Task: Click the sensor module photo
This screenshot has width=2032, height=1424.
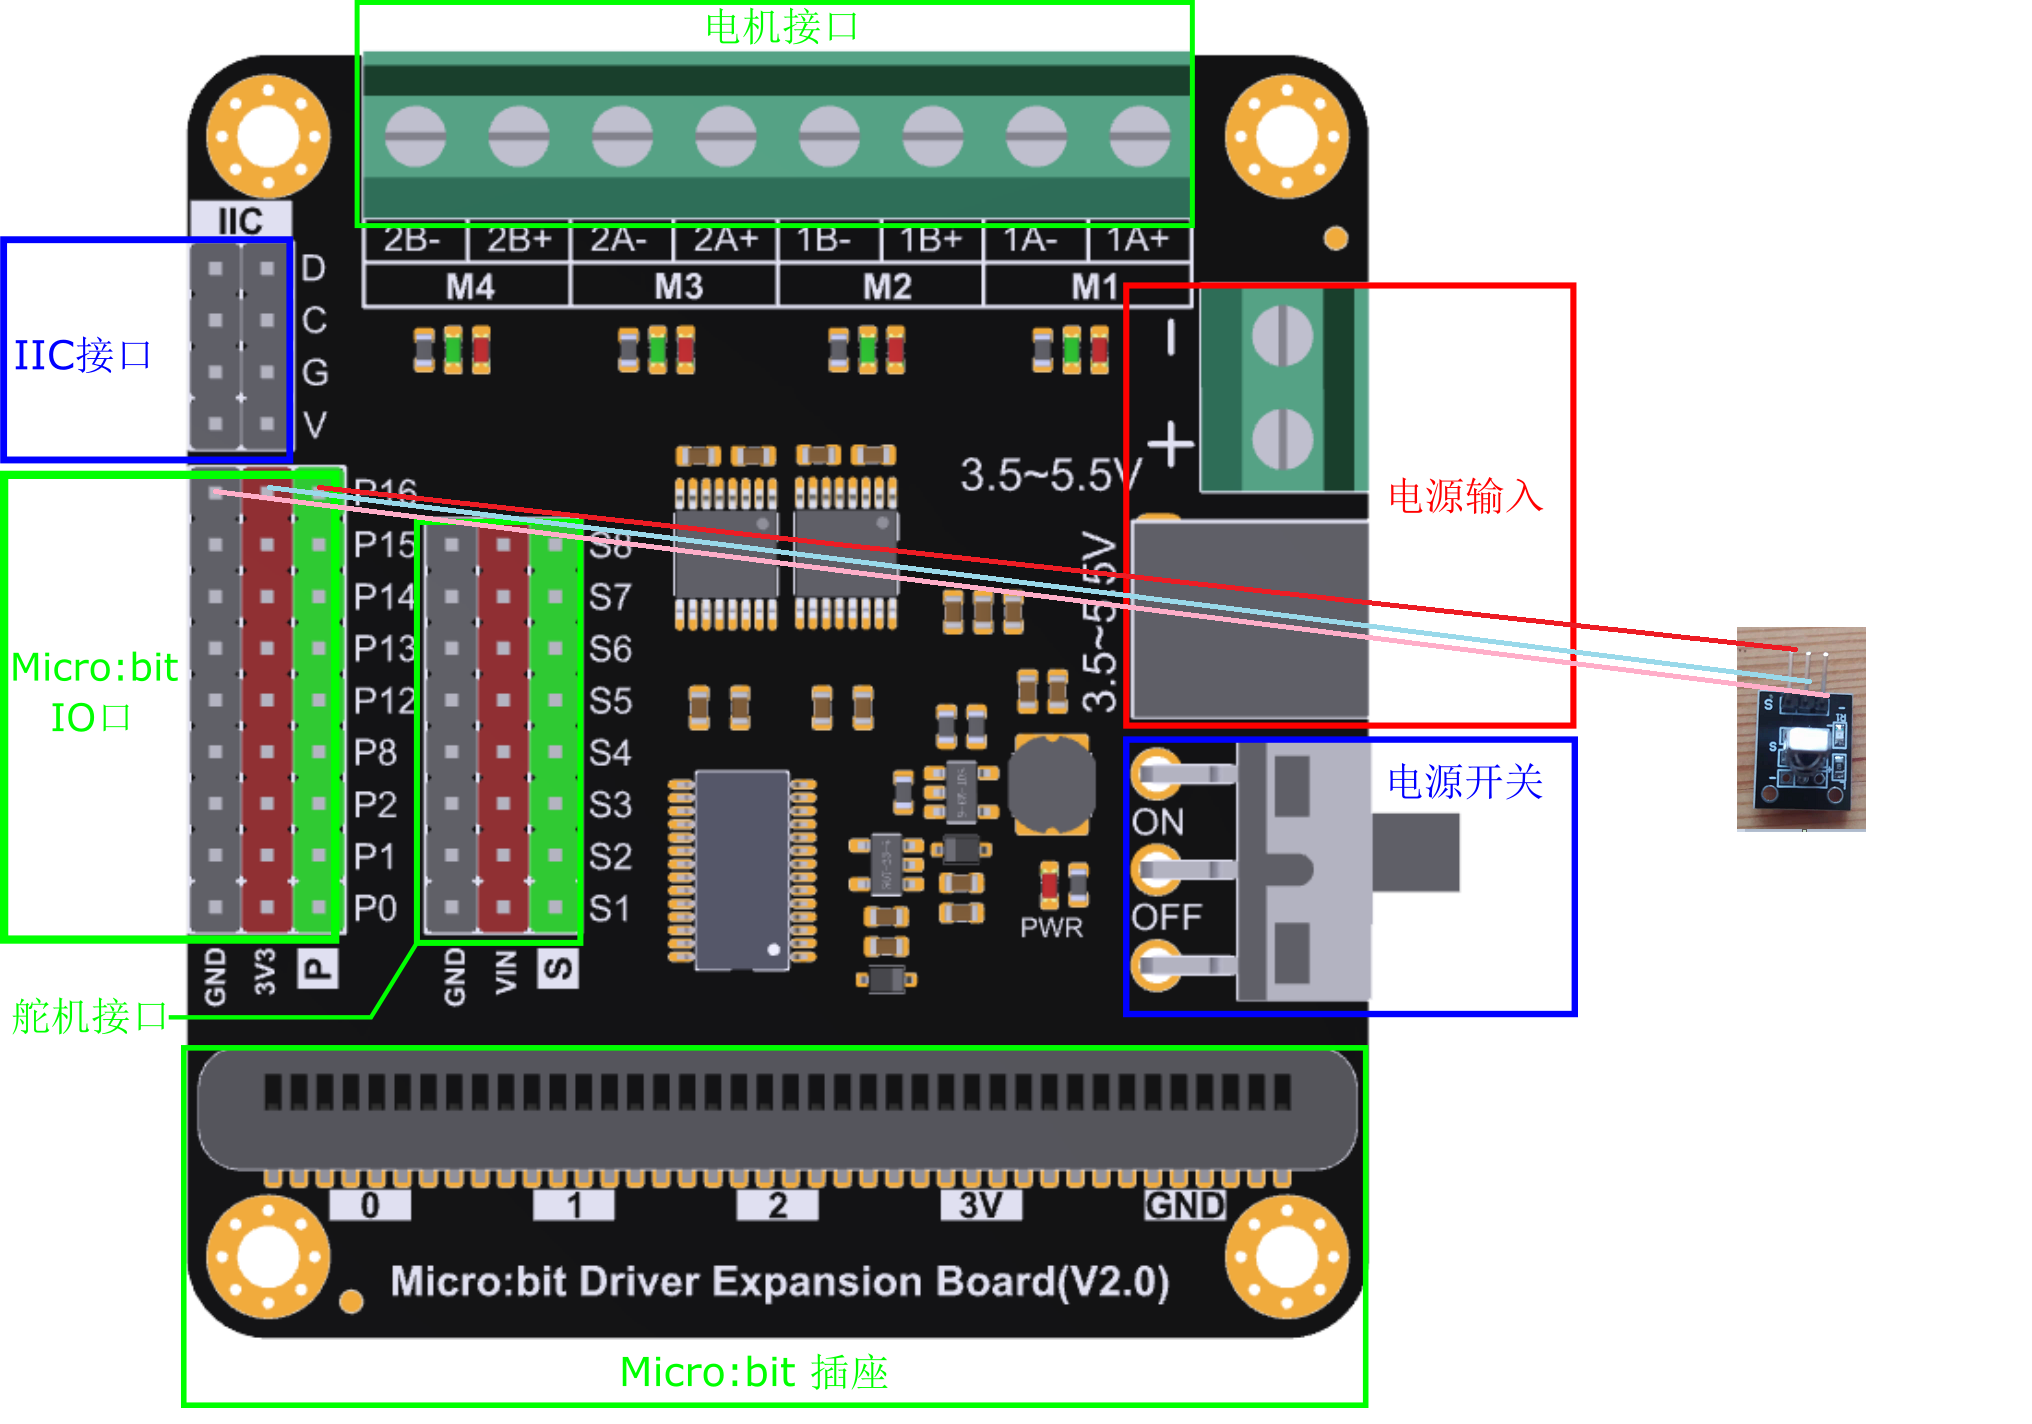Action: (x=1801, y=729)
